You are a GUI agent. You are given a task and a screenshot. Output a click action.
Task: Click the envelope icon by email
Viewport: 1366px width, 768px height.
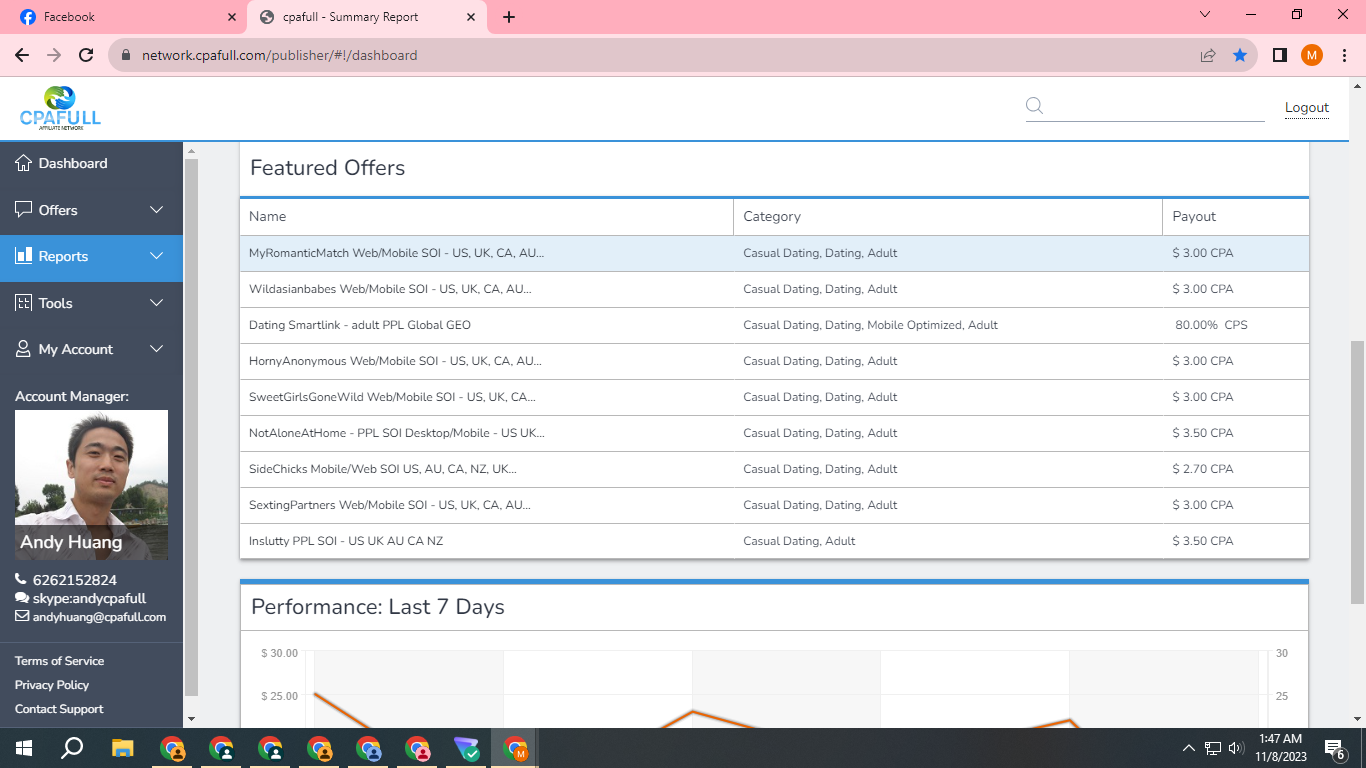(x=22, y=617)
